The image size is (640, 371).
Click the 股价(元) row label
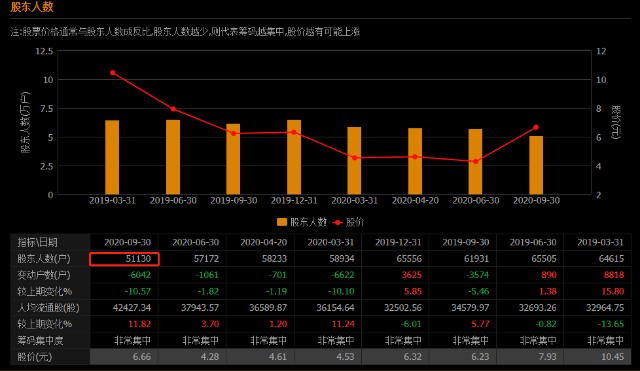pyautogui.click(x=34, y=357)
